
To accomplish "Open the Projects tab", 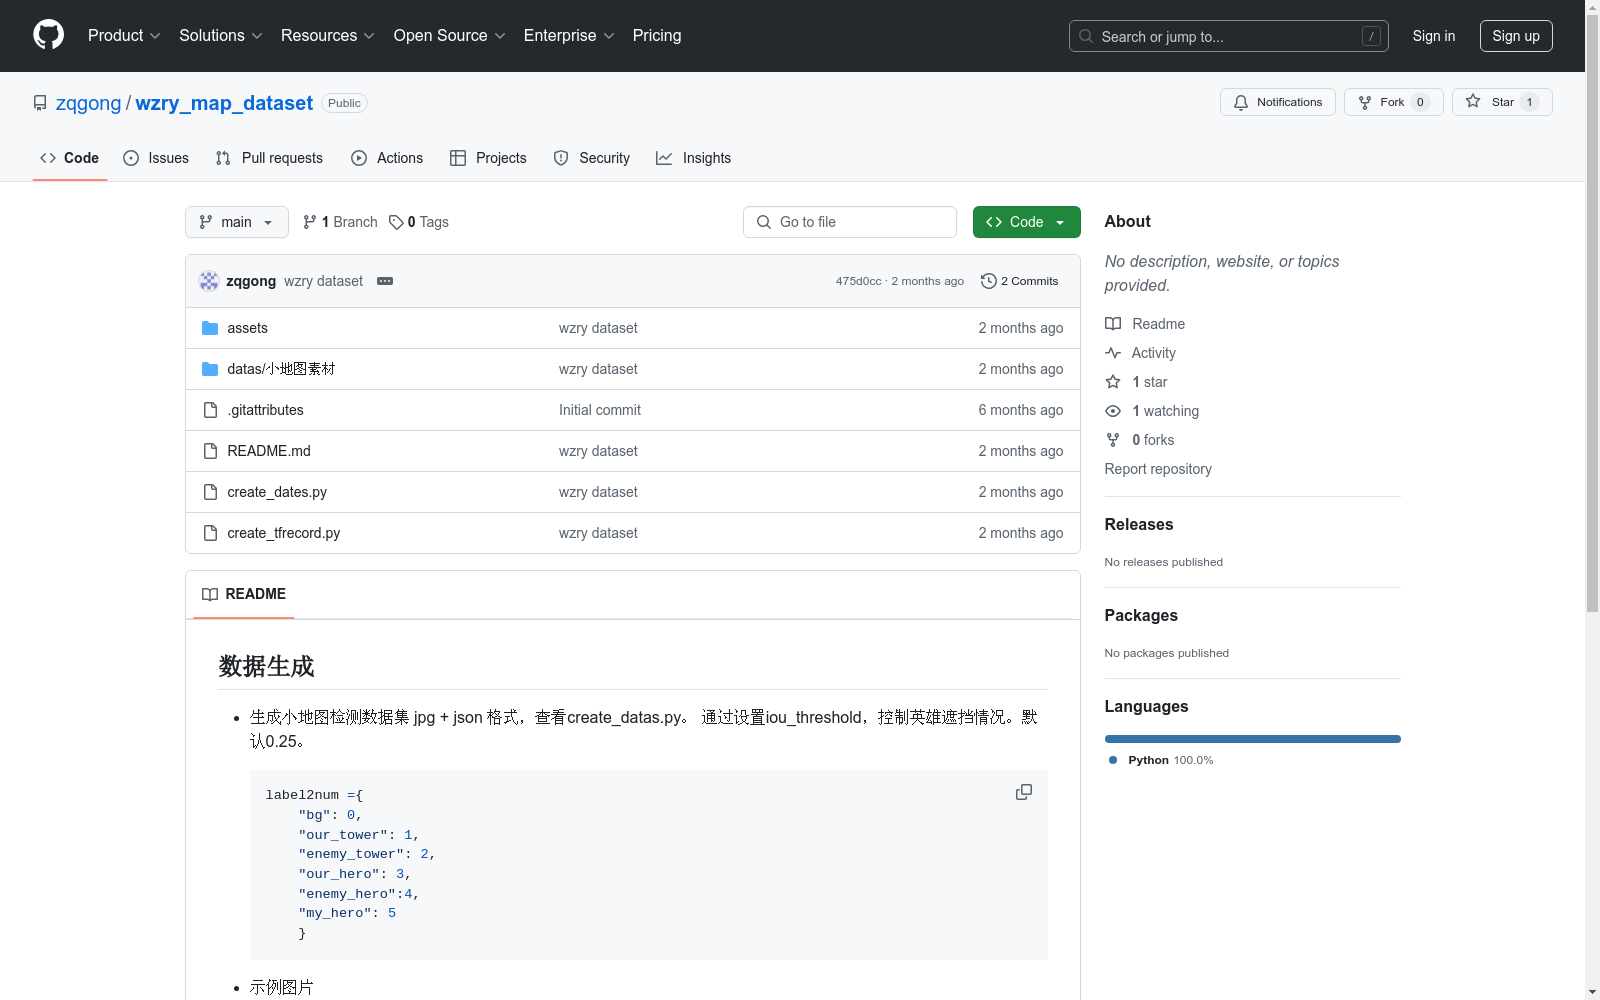I will pos(488,158).
